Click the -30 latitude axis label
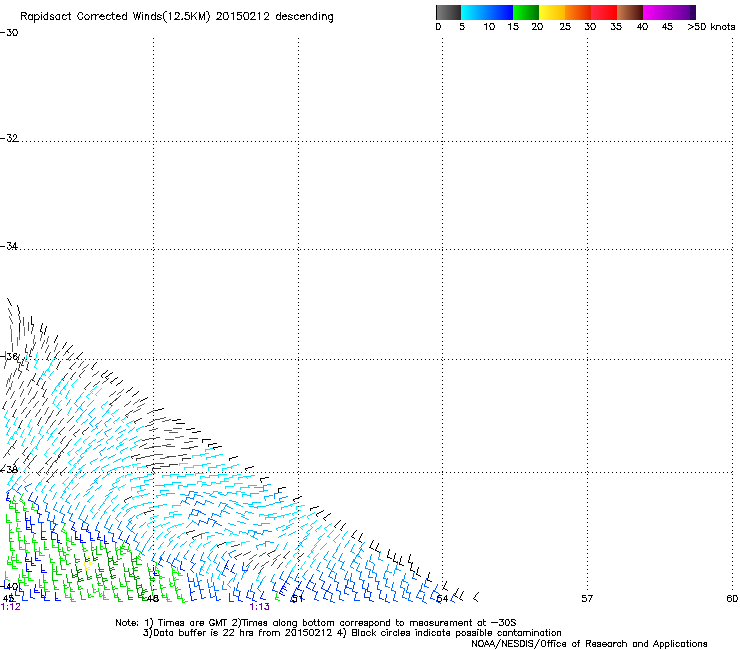Image resolution: width=740 pixels, height=650 pixels. click(9, 33)
